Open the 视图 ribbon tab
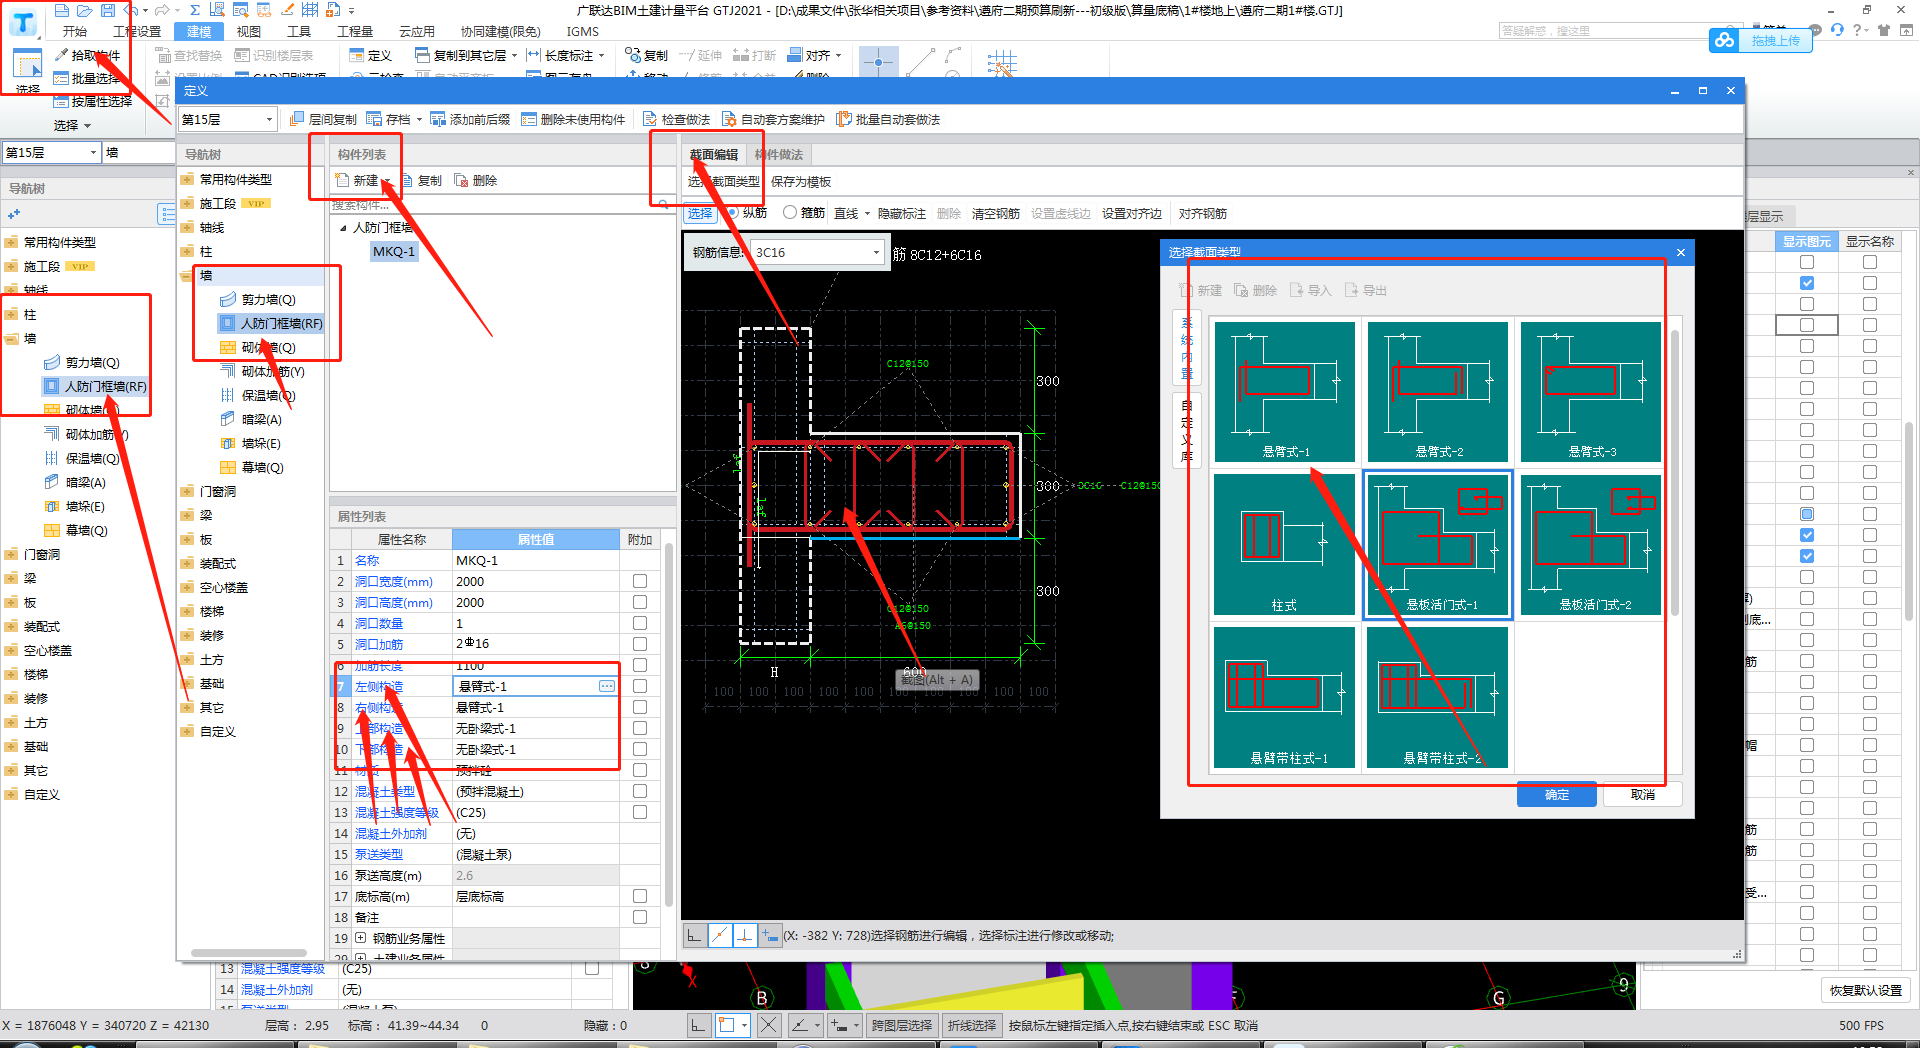1920x1048 pixels. point(249,31)
